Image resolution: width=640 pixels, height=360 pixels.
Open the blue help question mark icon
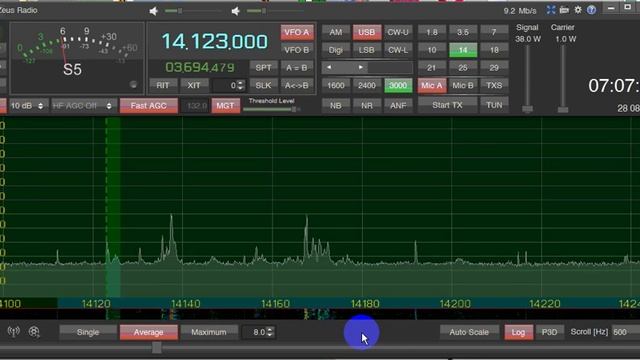[591, 10]
